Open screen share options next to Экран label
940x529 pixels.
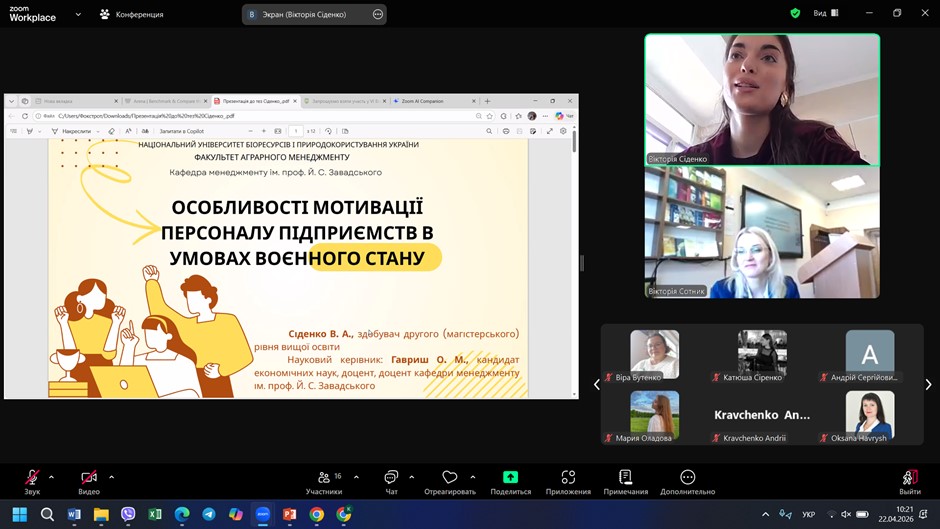(377, 15)
